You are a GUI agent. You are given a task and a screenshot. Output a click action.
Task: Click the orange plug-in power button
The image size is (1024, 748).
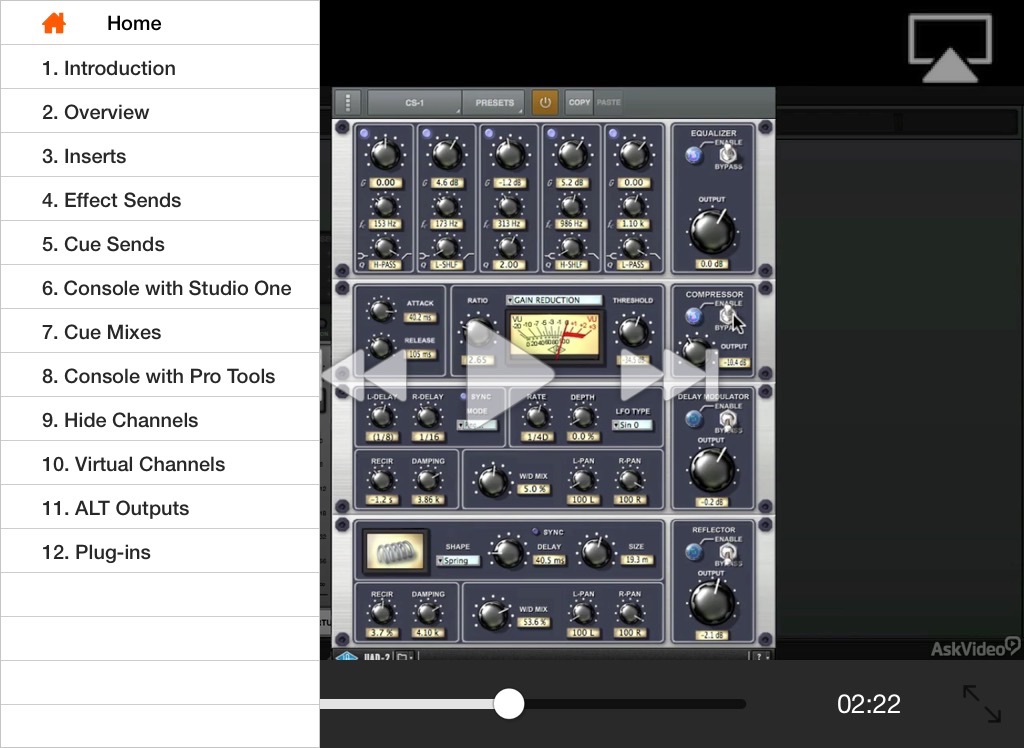point(545,102)
